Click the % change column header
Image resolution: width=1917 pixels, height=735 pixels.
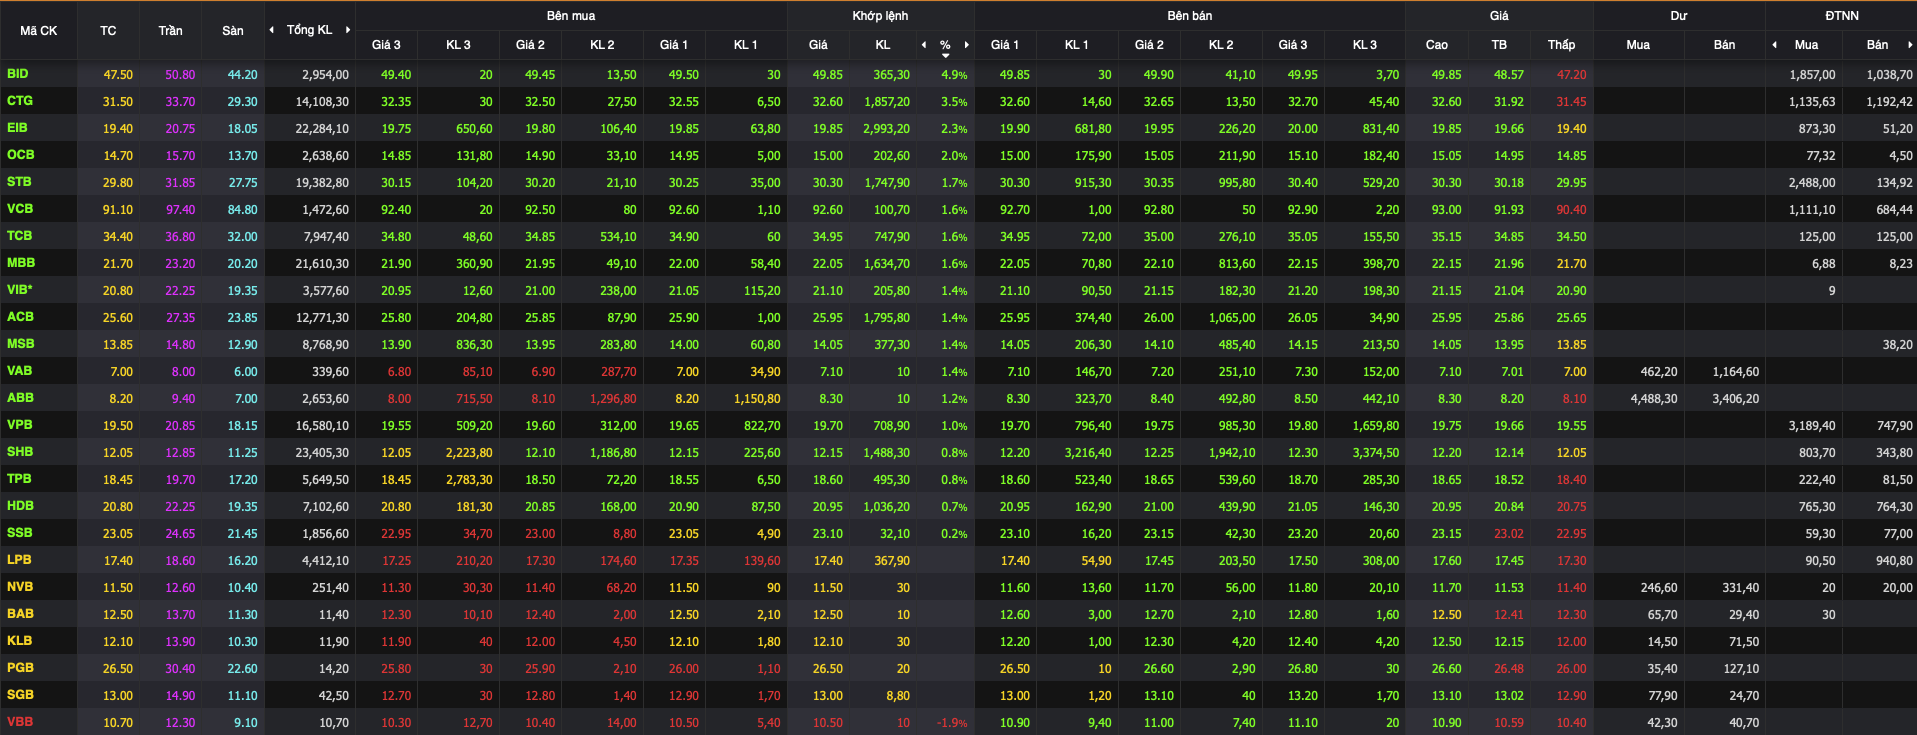945,45
